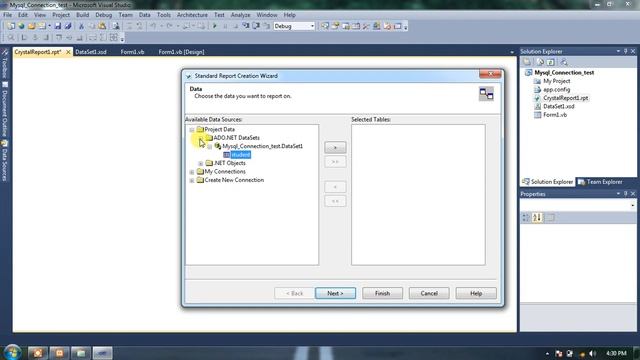Viewport: 640px width, 360px height.
Task: Click the Save toolbar icon
Action: click(58, 26)
